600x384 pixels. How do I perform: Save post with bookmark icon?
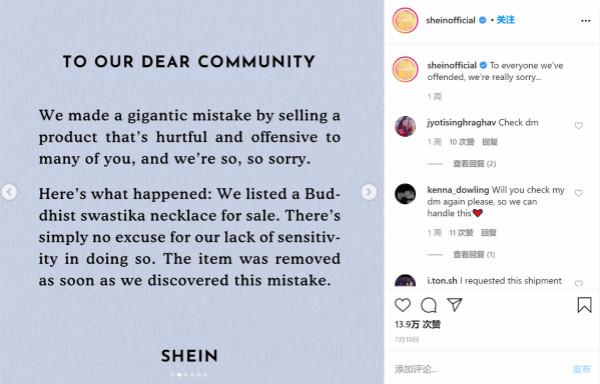pyautogui.click(x=584, y=305)
